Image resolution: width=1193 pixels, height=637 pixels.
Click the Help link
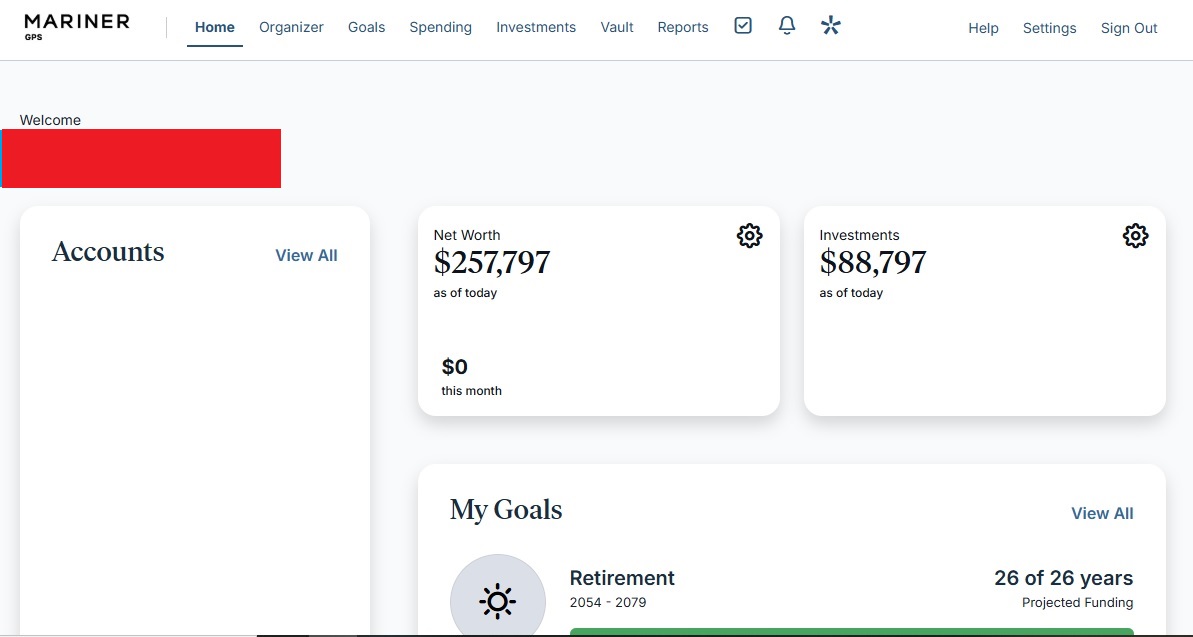coord(983,28)
